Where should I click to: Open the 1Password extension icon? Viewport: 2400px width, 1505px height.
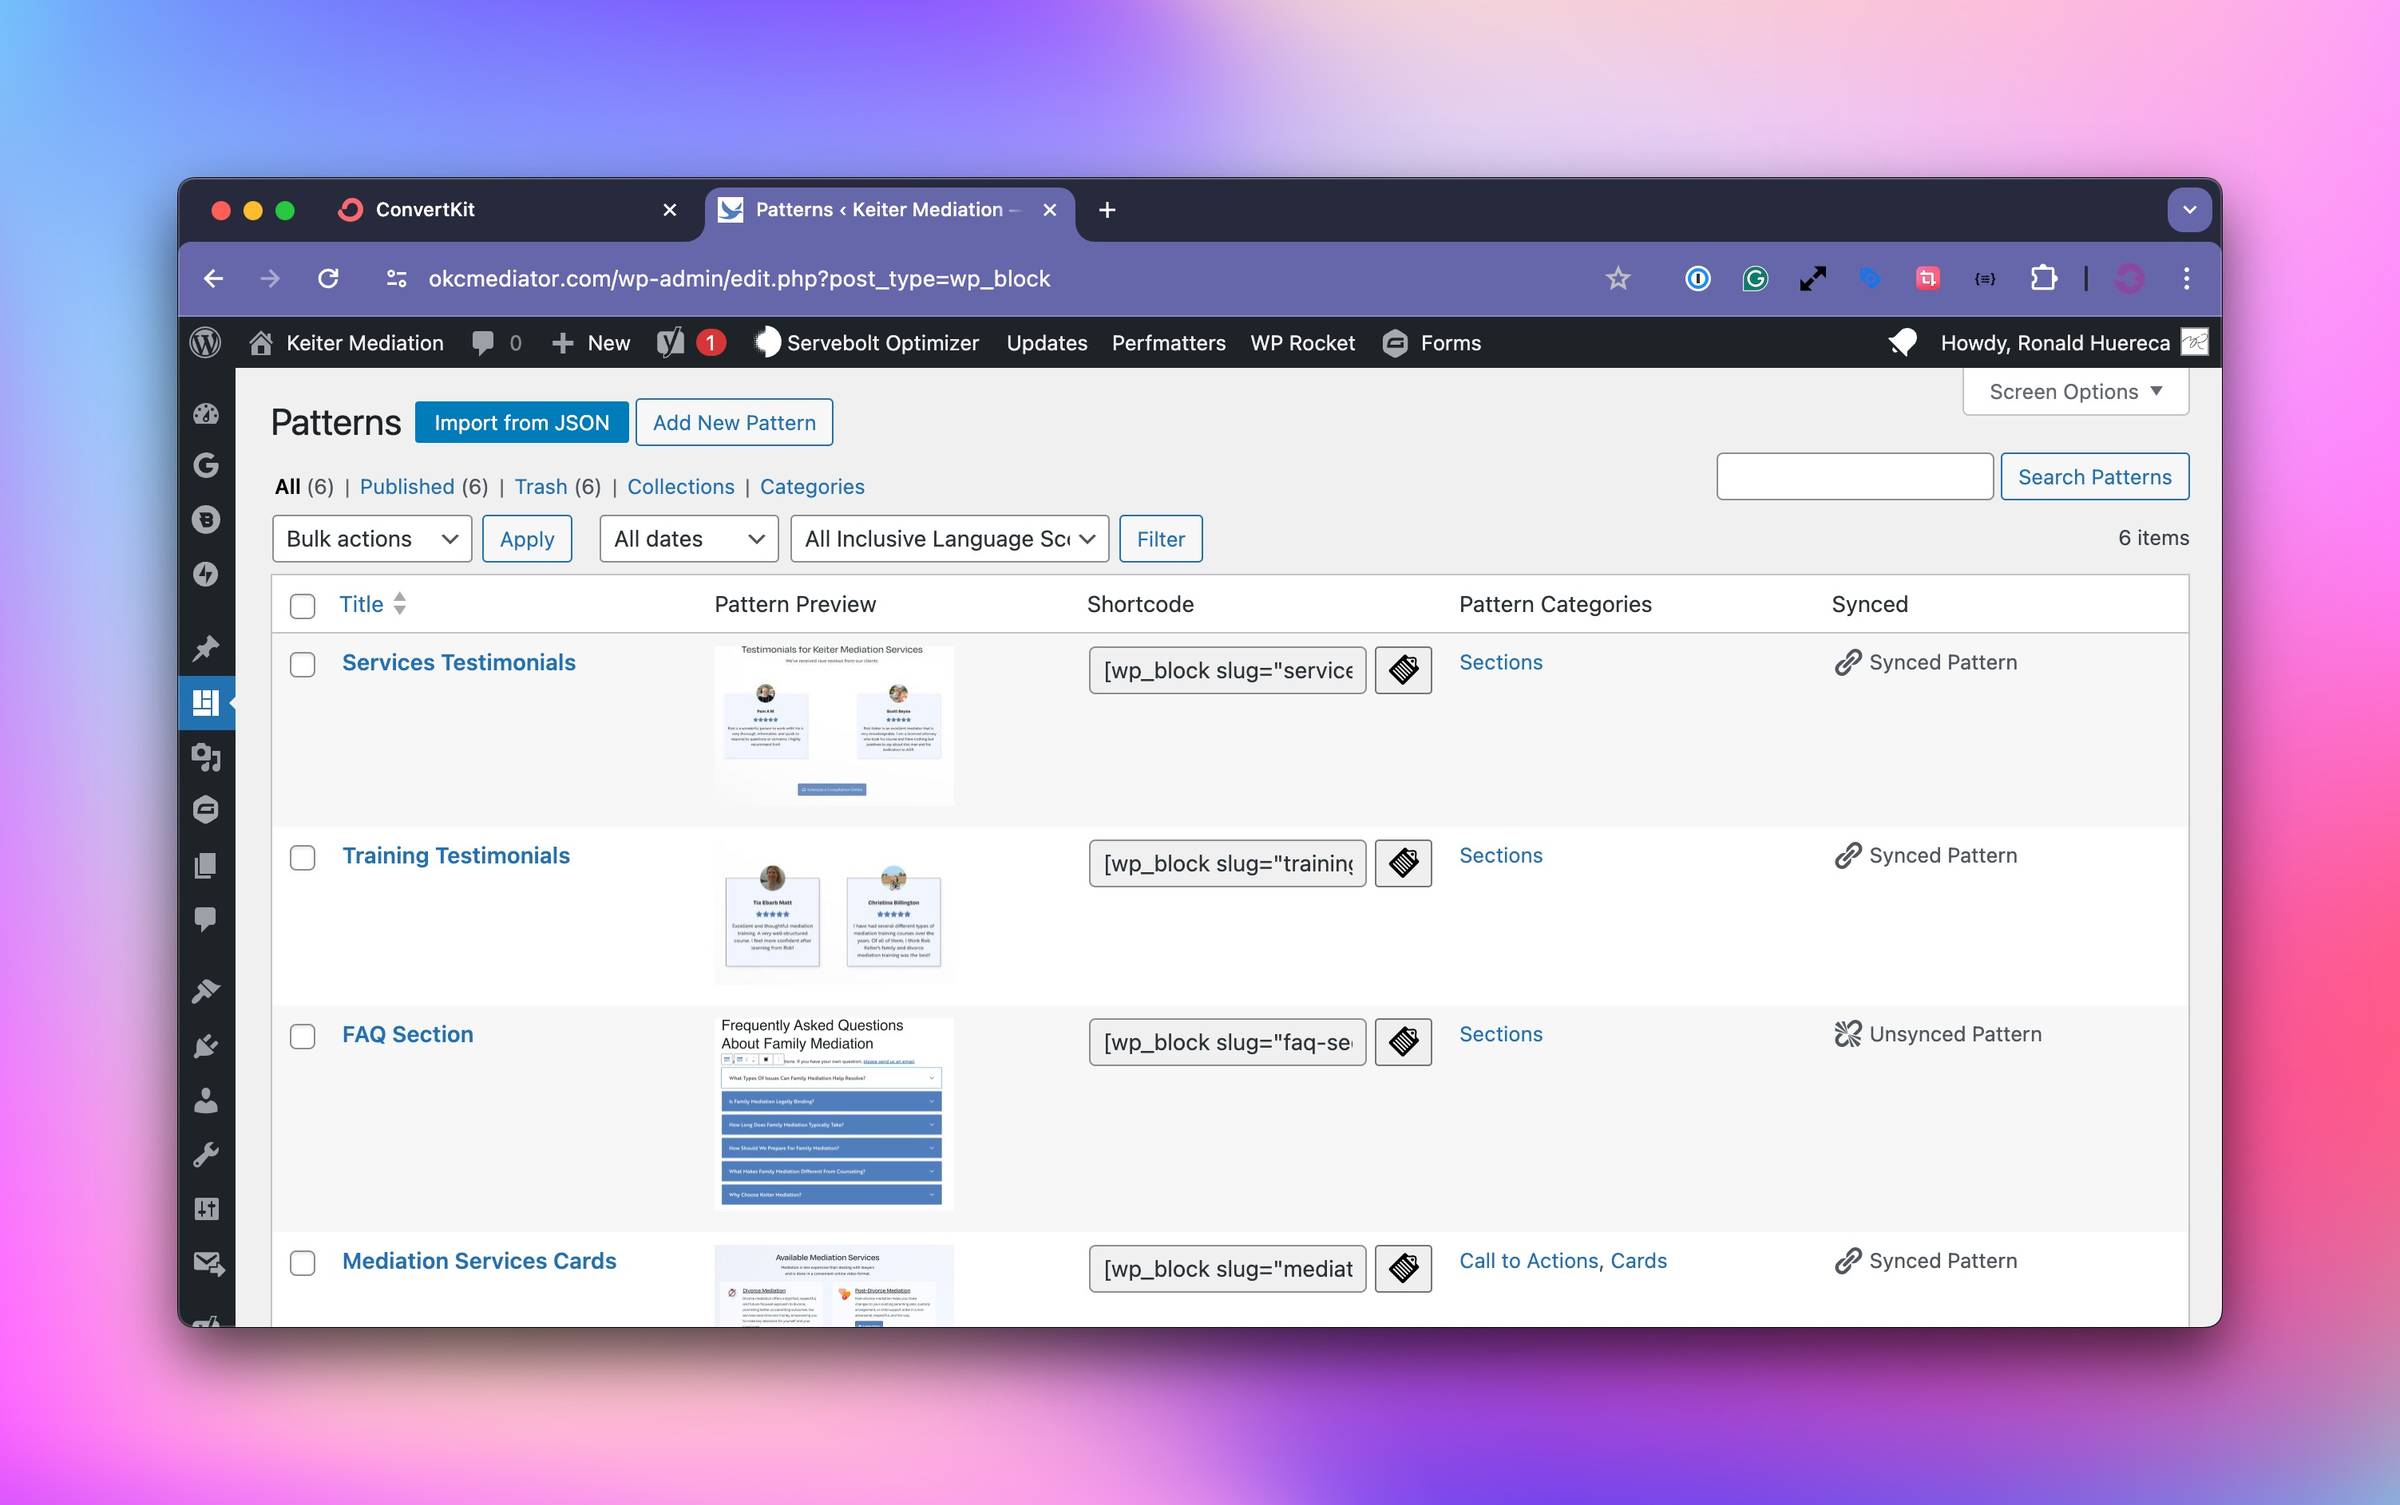[x=1697, y=278]
